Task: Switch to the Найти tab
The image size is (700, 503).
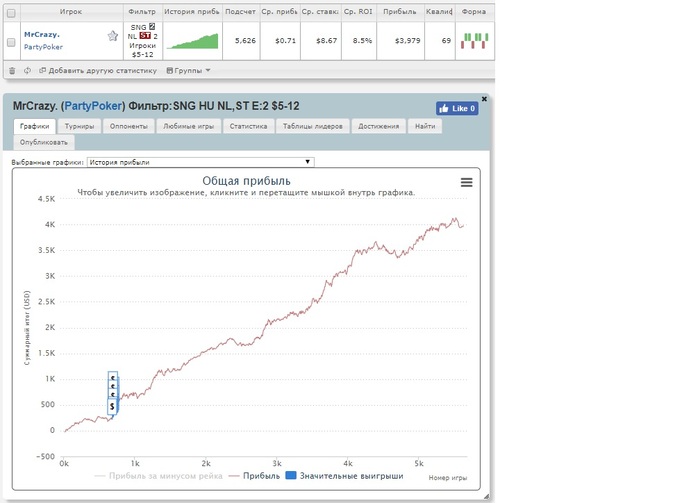Action: pos(425,126)
